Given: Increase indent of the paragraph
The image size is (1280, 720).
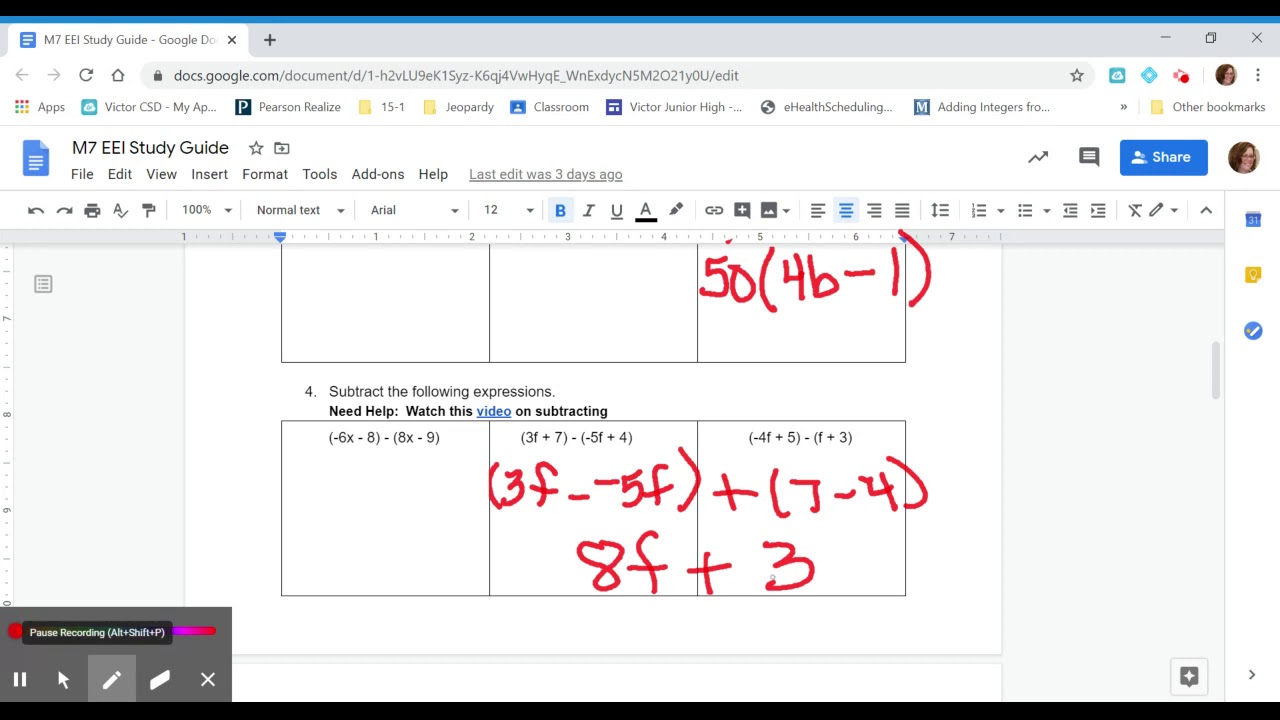Looking at the screenshot, I should [x=1098, y=210].
